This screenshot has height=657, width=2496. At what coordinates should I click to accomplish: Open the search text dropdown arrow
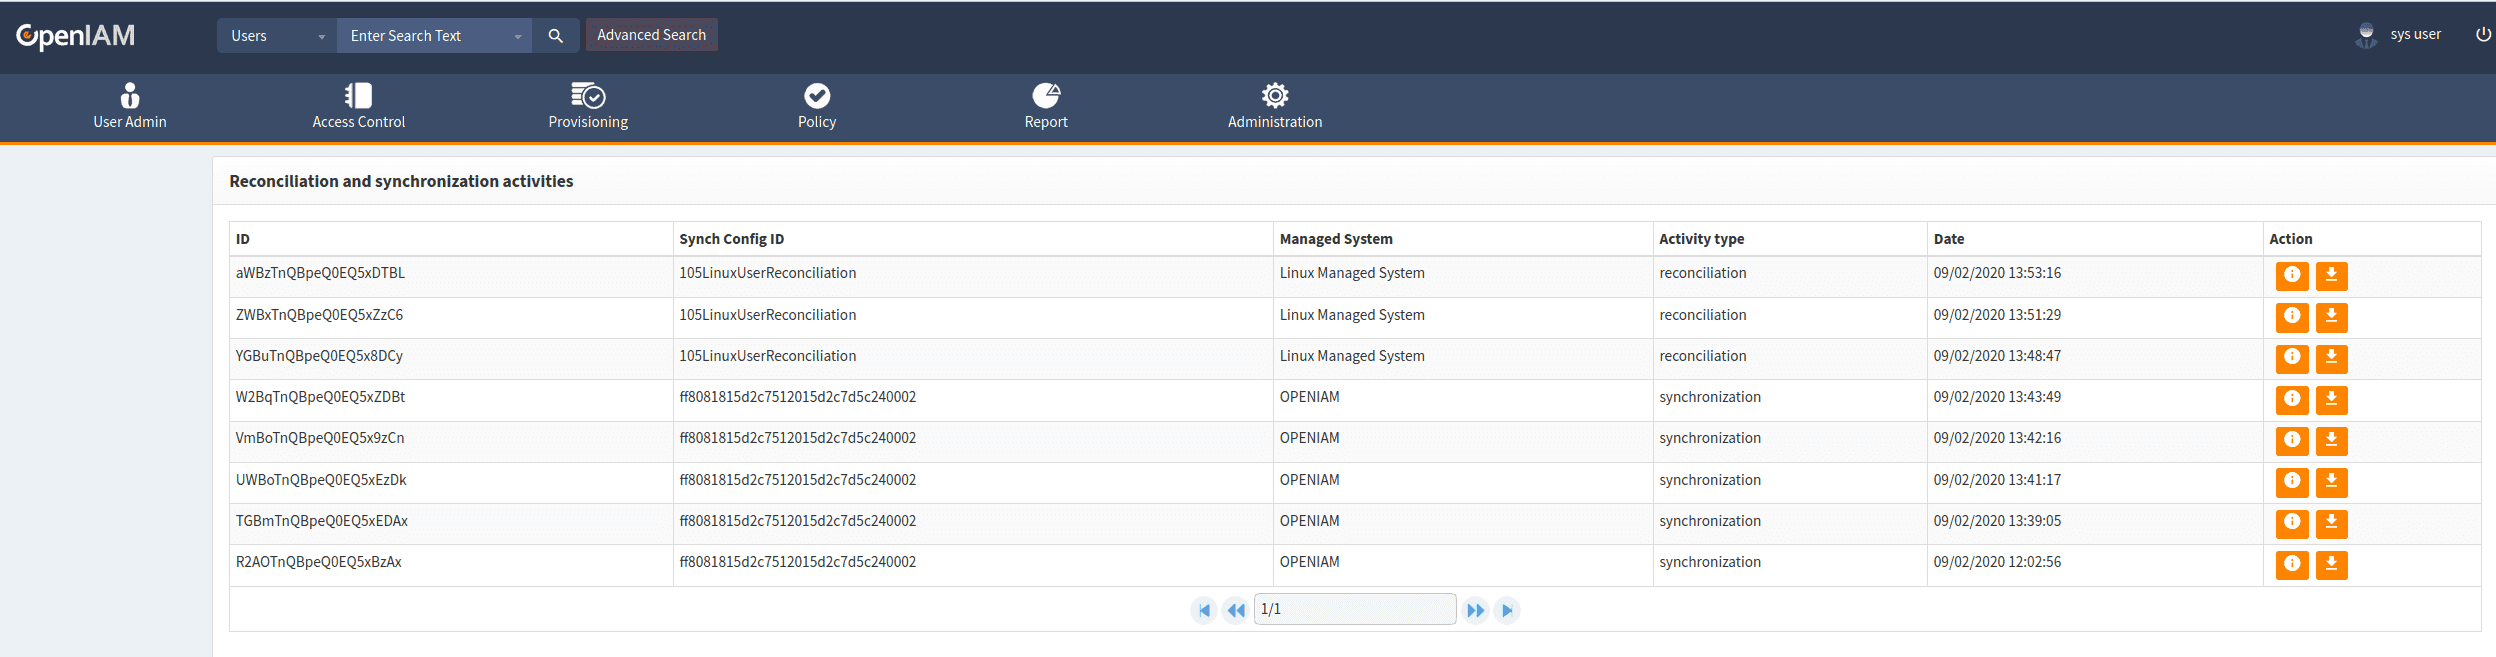518,36
